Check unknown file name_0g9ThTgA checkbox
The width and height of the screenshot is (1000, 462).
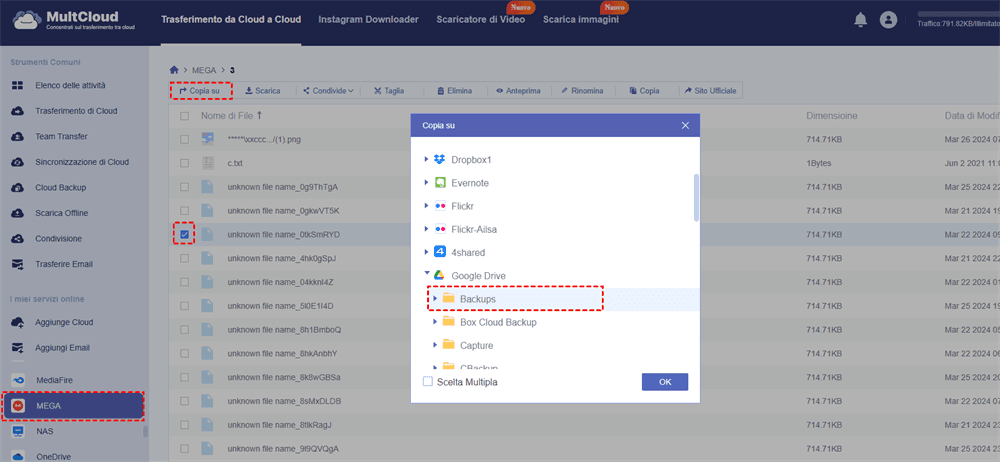coord(184,187)
